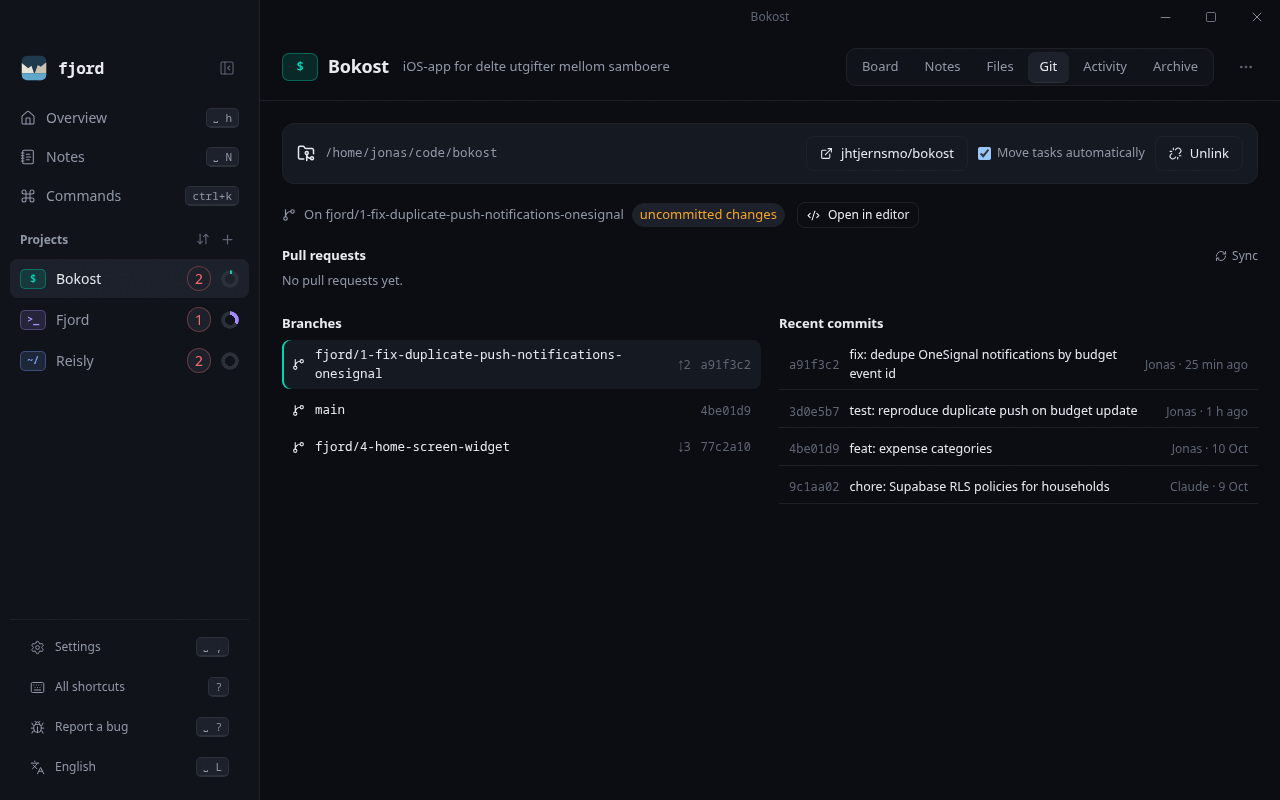Change language from English
The height and width of the screenshot is (800, 1280).
point(129,767)
